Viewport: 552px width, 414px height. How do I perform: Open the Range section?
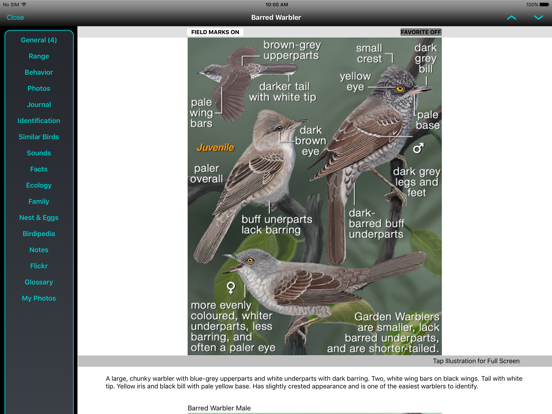tap(39, 56)
